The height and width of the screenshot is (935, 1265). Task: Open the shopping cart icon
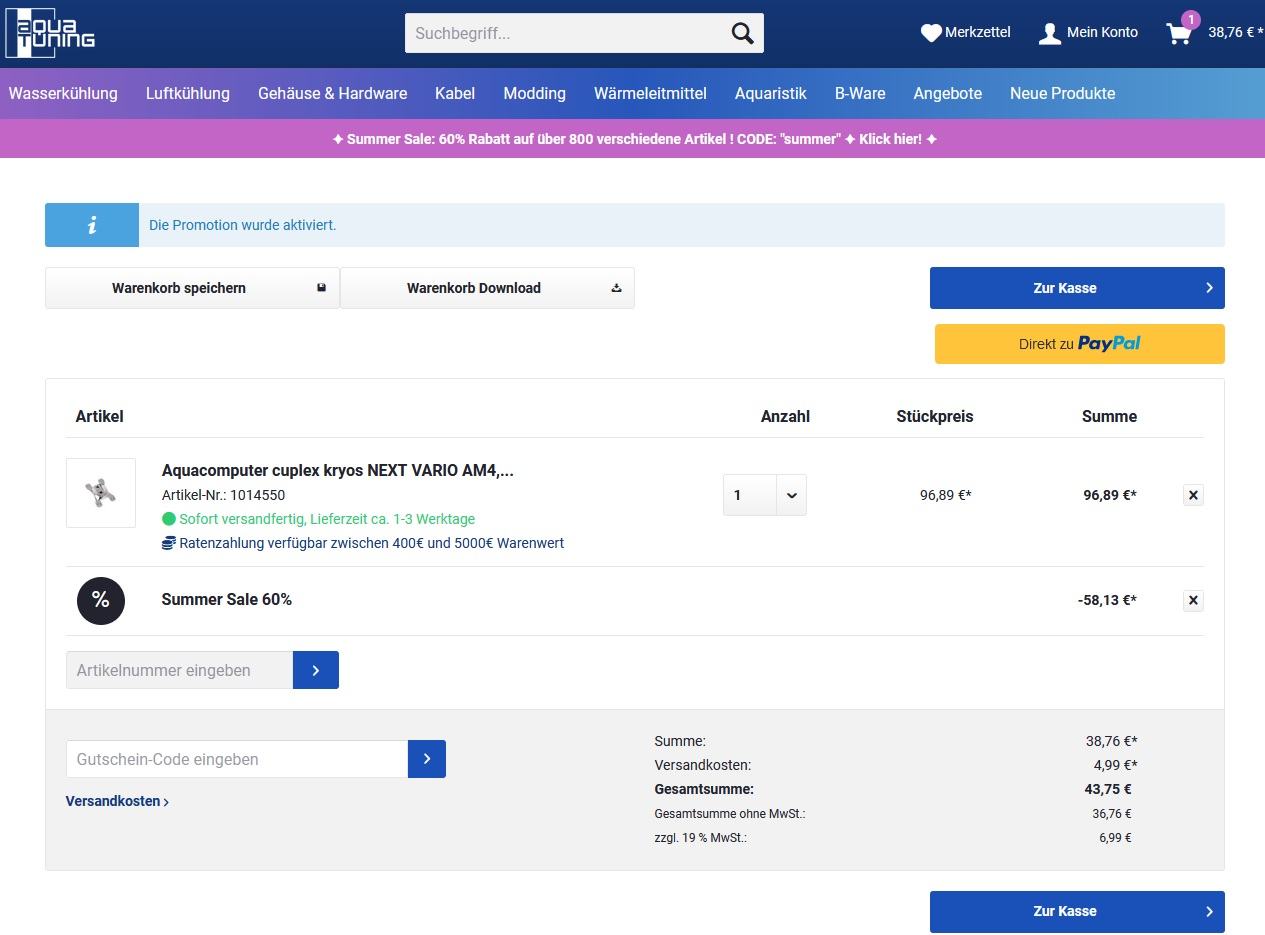tap(1179, 33)
